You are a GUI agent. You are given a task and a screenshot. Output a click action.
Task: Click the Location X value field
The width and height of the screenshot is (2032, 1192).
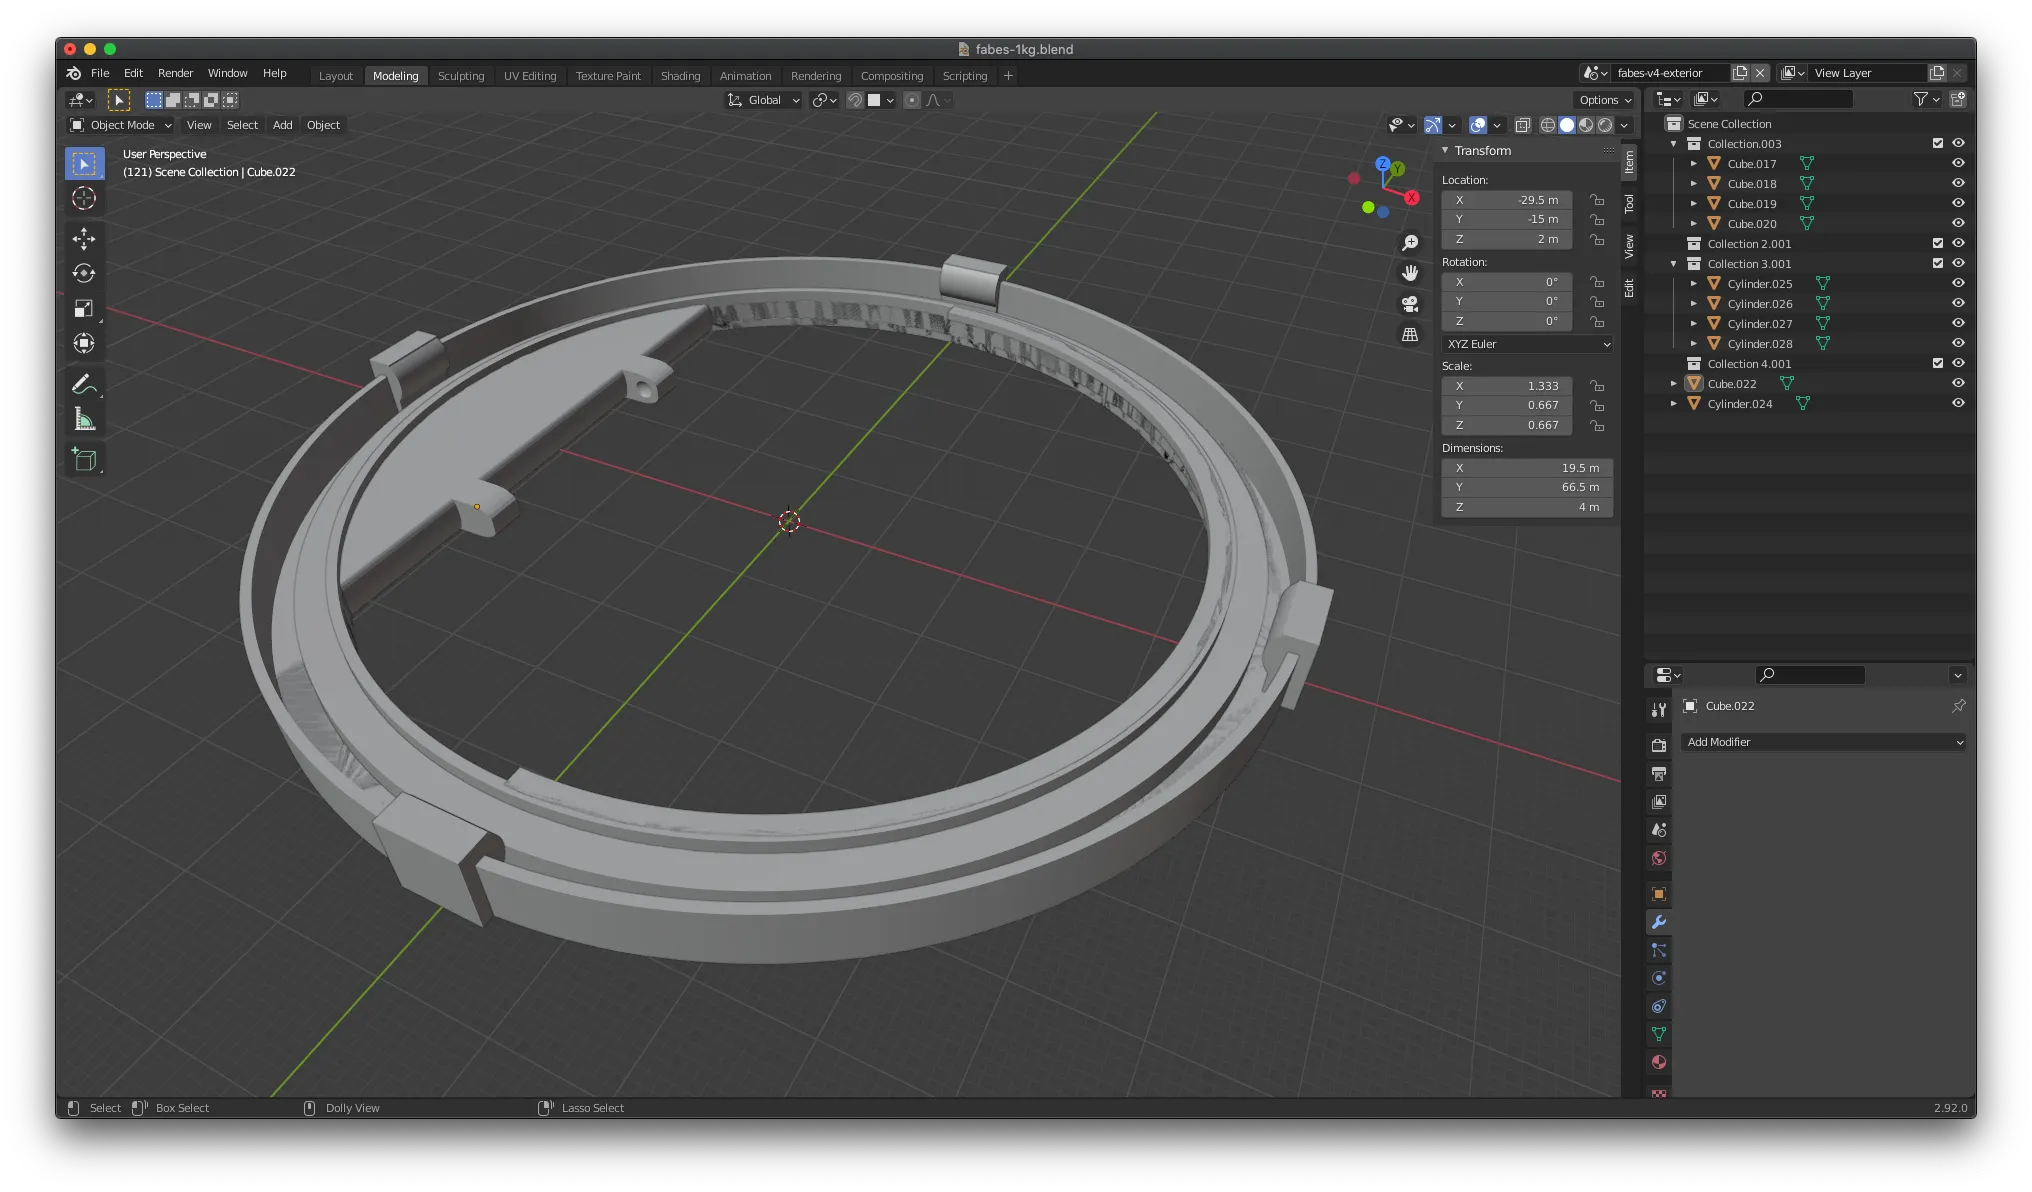coord(1507,200)
